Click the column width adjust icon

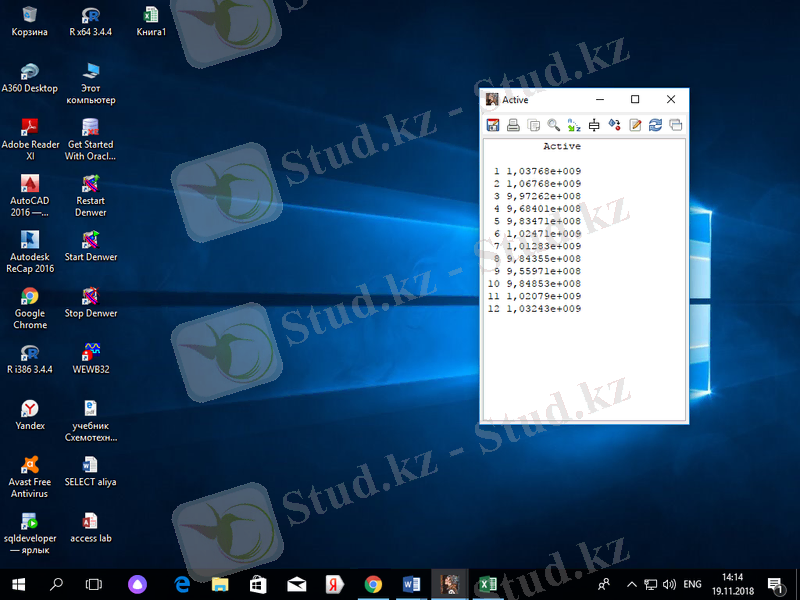coord(594,125)
